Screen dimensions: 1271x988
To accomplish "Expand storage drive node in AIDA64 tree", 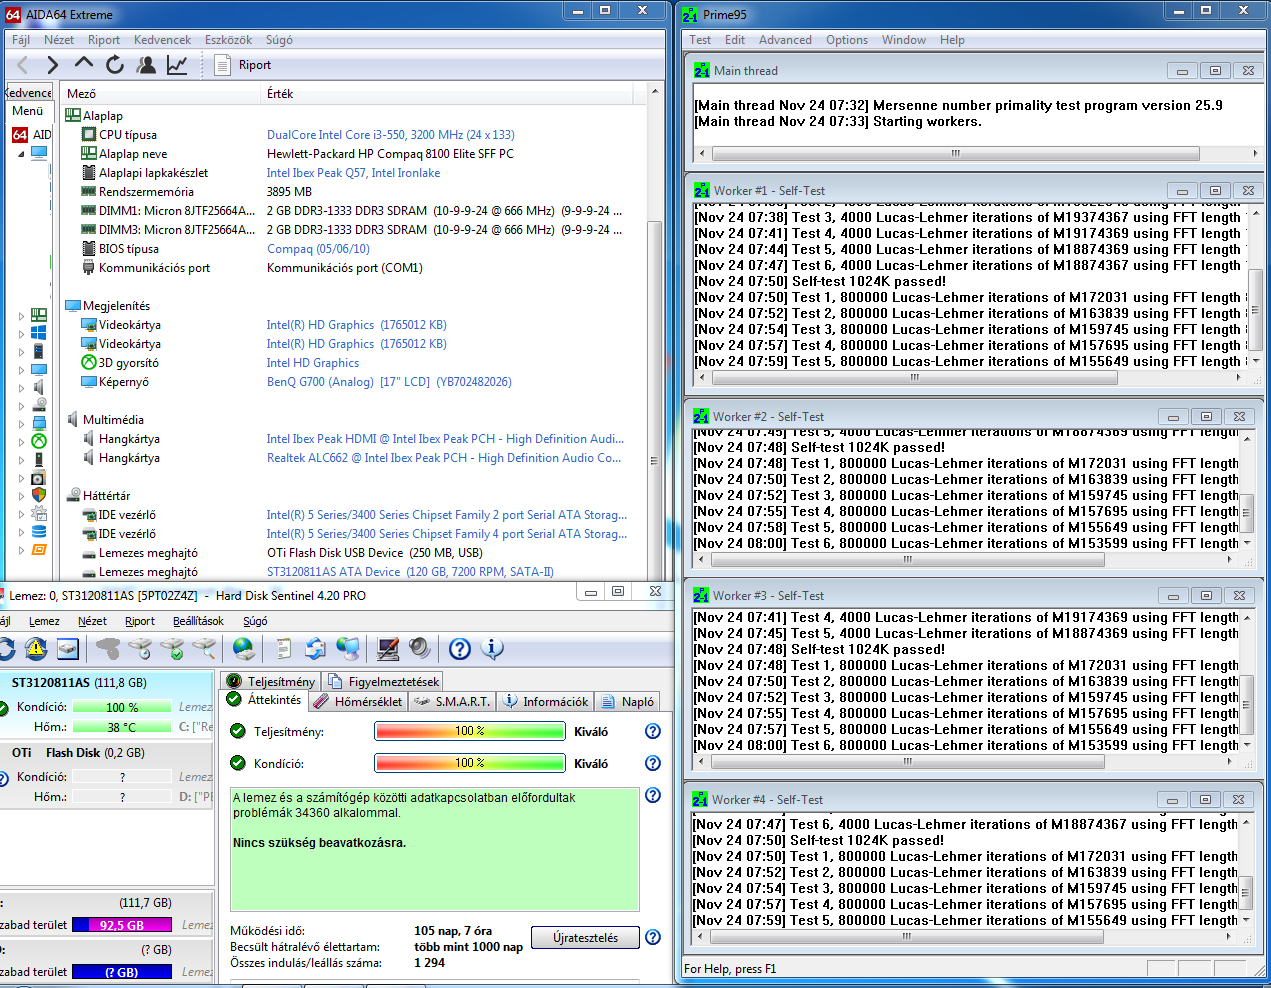I will pyautogui.click(x=21, y=405).
